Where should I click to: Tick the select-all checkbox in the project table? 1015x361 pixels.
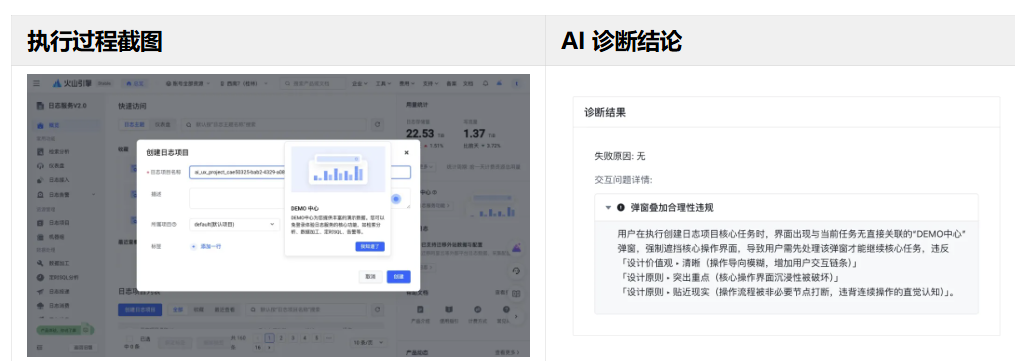point(128,338)
